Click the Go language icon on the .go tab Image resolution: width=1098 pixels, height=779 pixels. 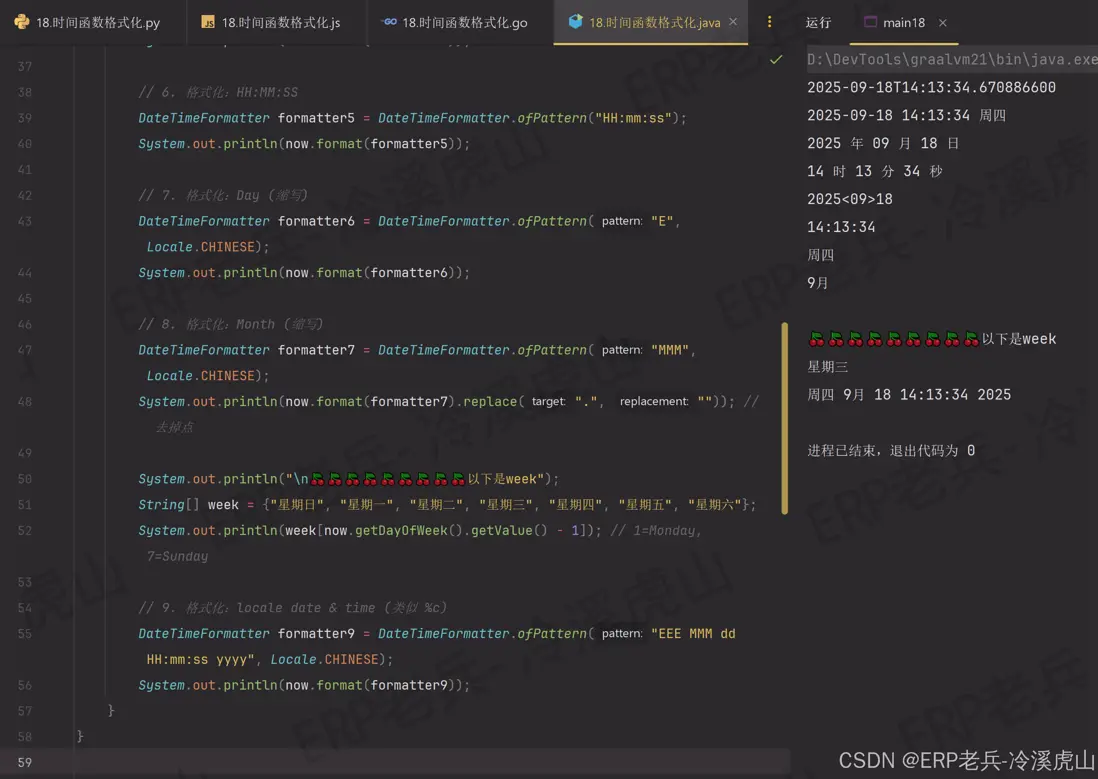(x=391, y=21)
